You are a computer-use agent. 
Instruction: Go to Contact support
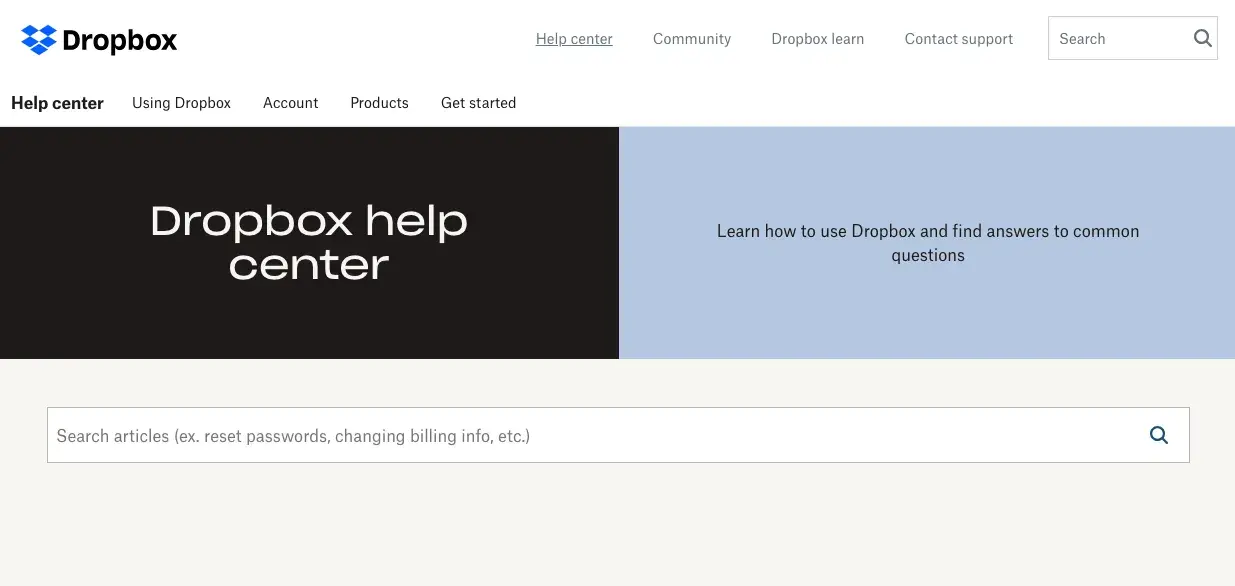[957, 39]
